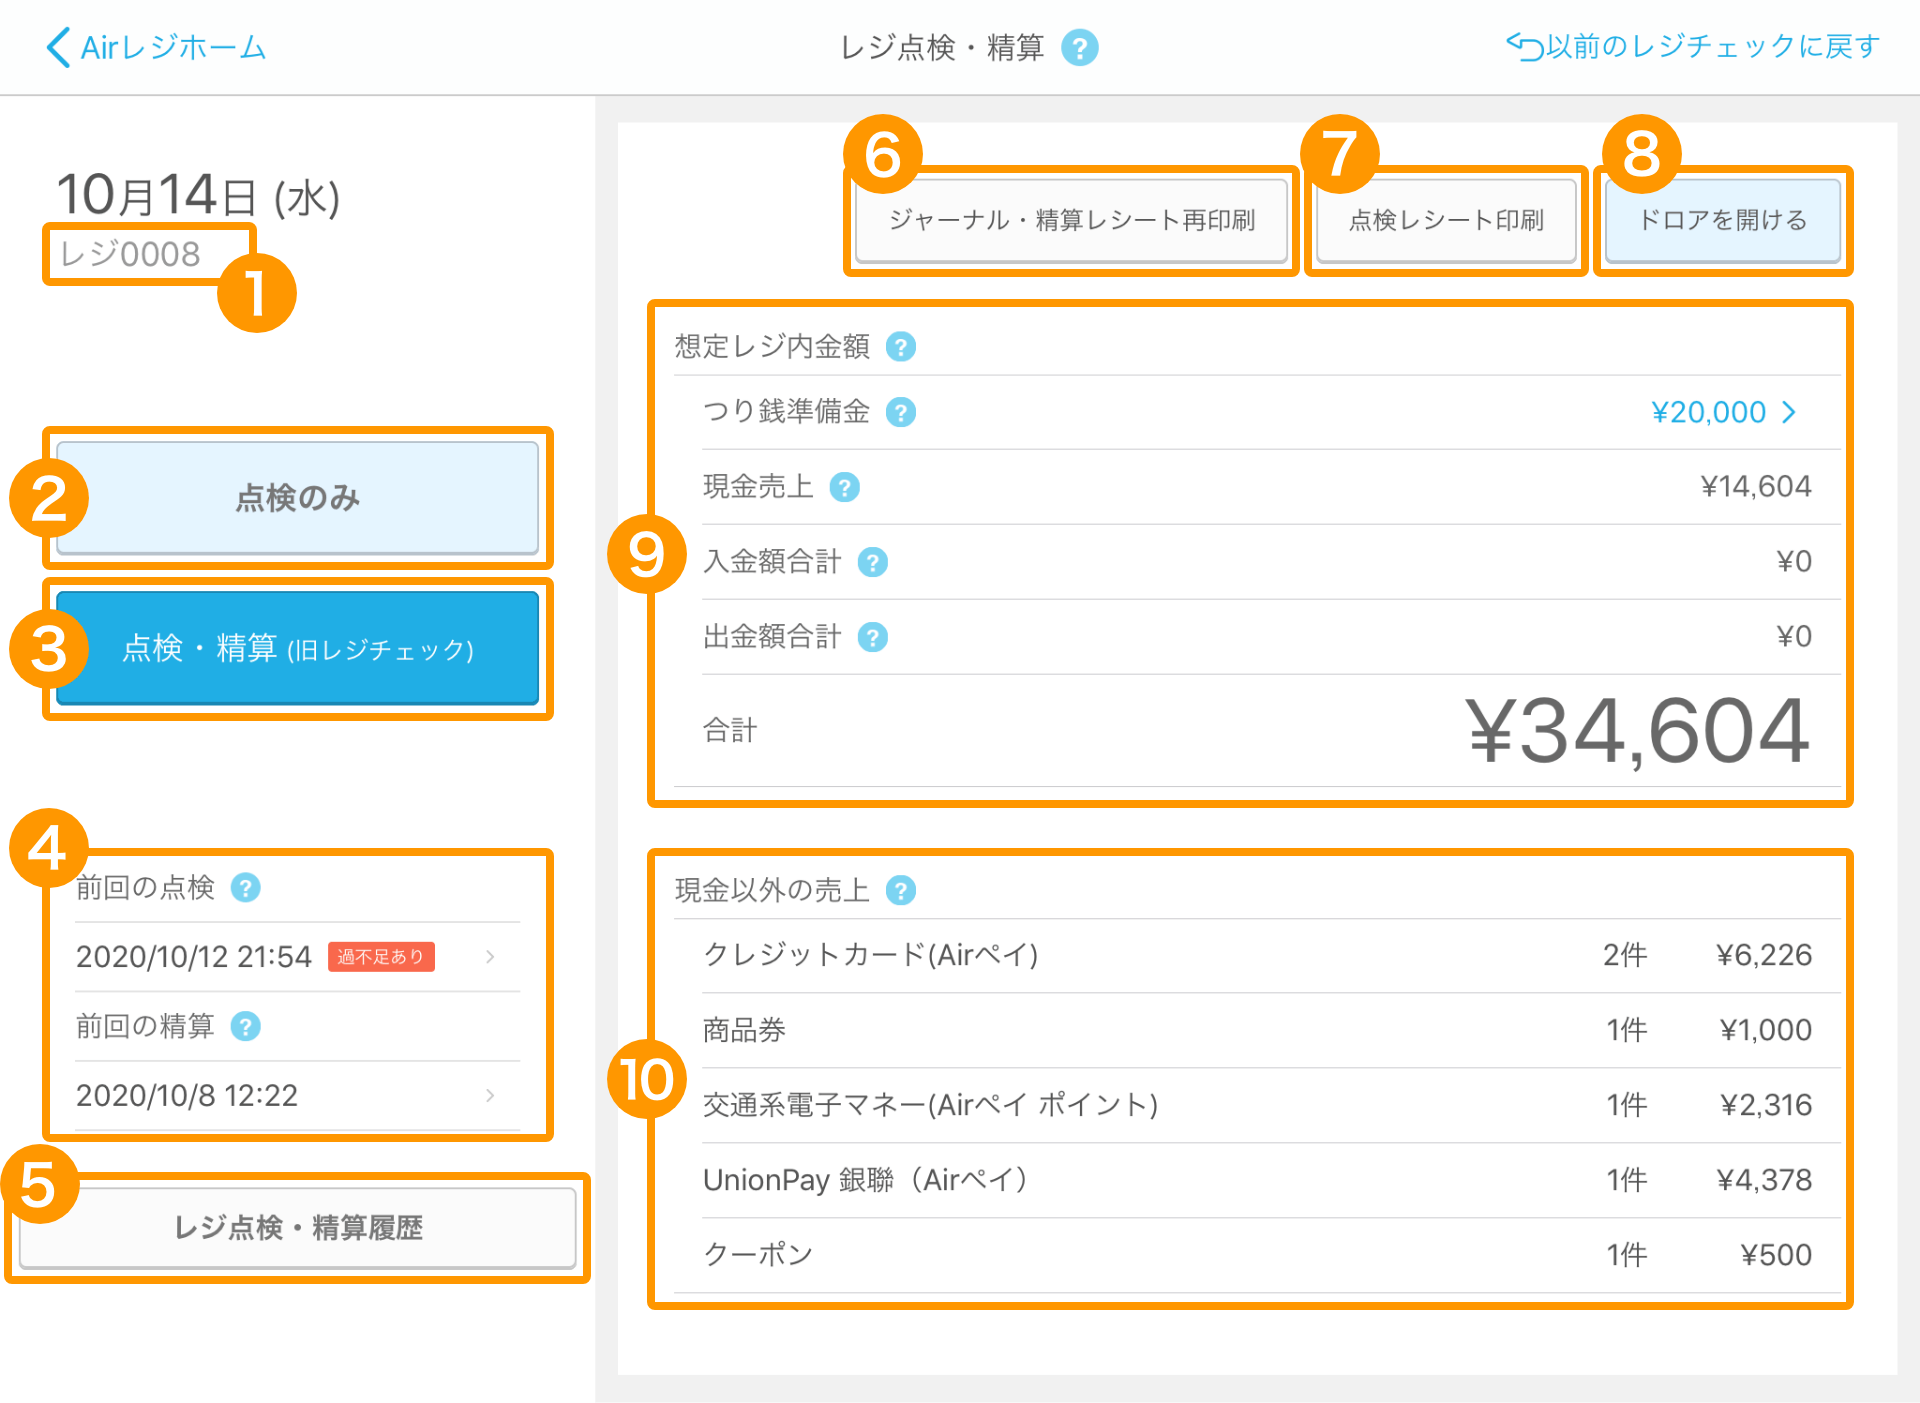
Task: Show help for 出金額合計
Action: [873, 637]
